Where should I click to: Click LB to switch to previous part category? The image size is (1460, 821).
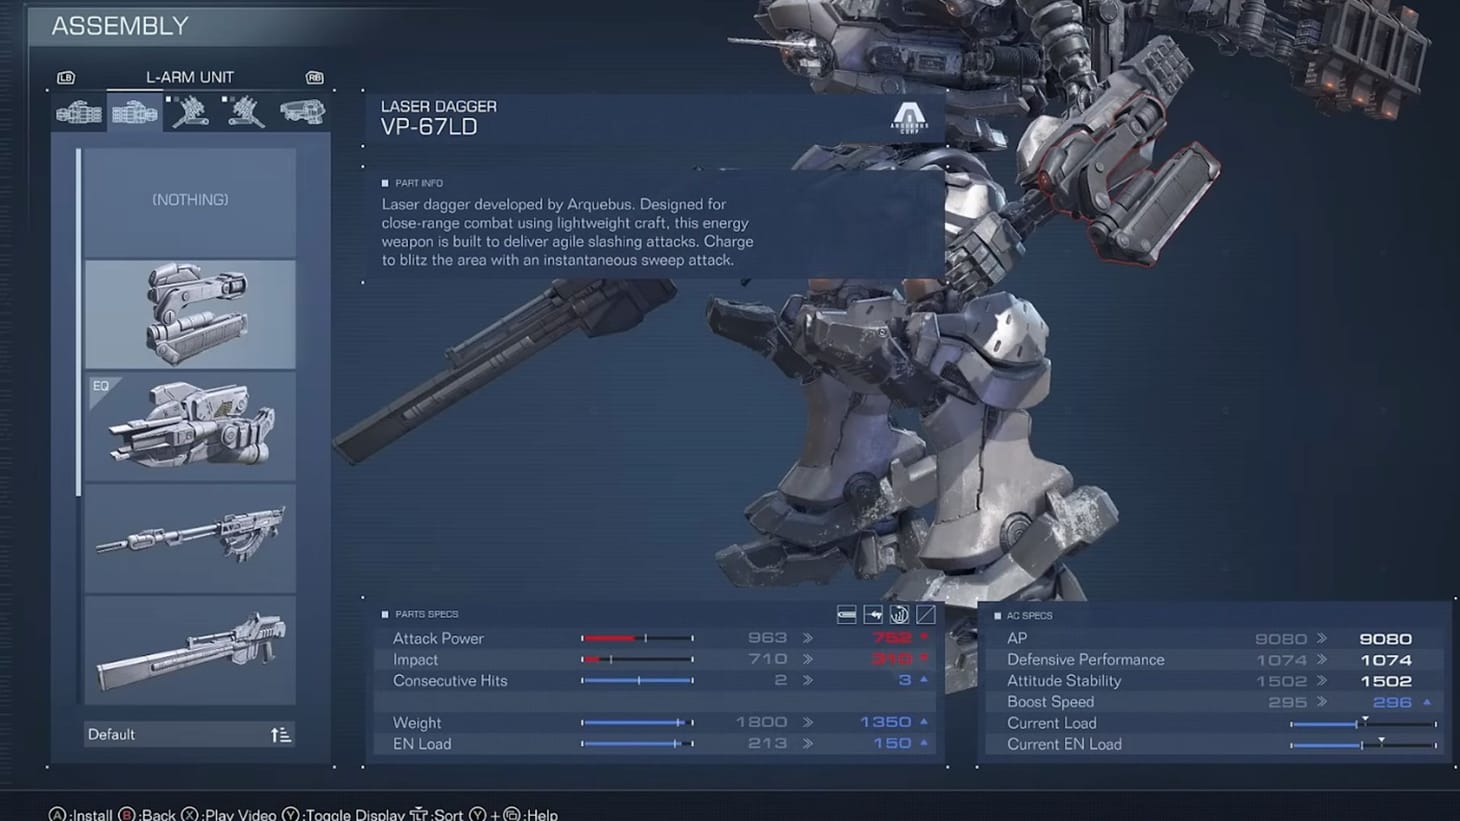click(66, 76)
